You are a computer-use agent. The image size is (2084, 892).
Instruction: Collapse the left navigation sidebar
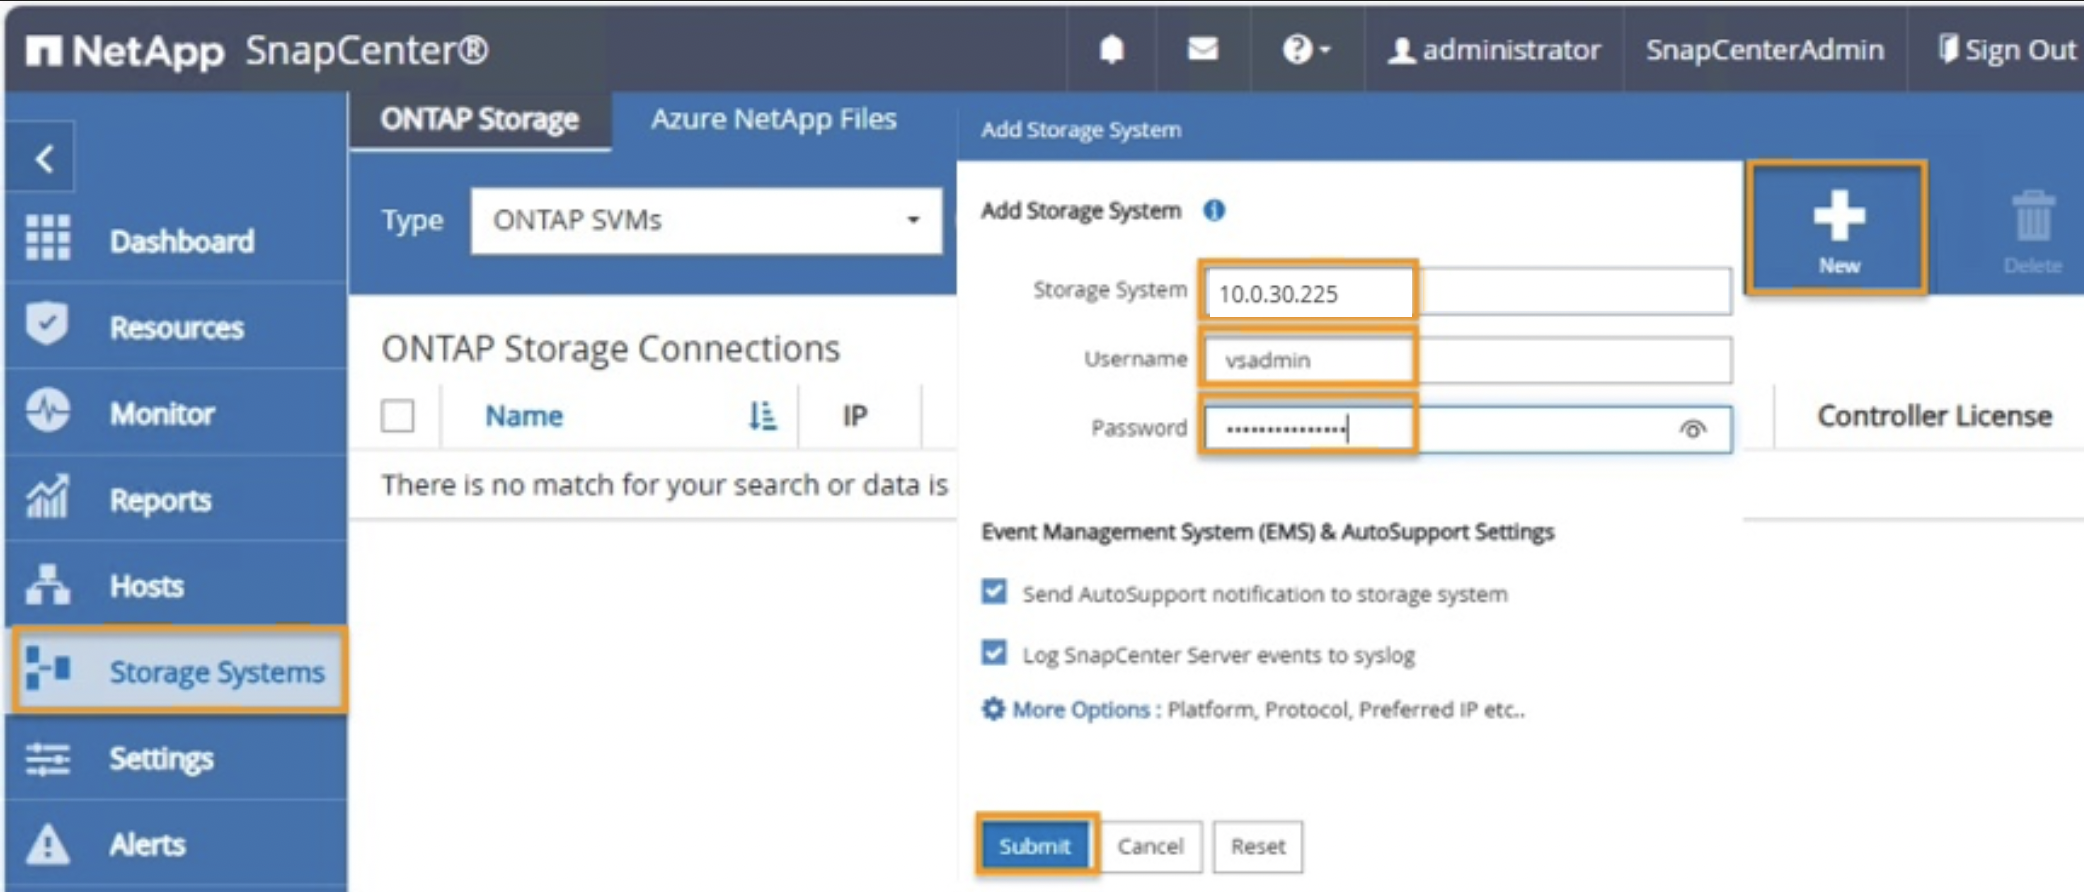coord(43,158)
